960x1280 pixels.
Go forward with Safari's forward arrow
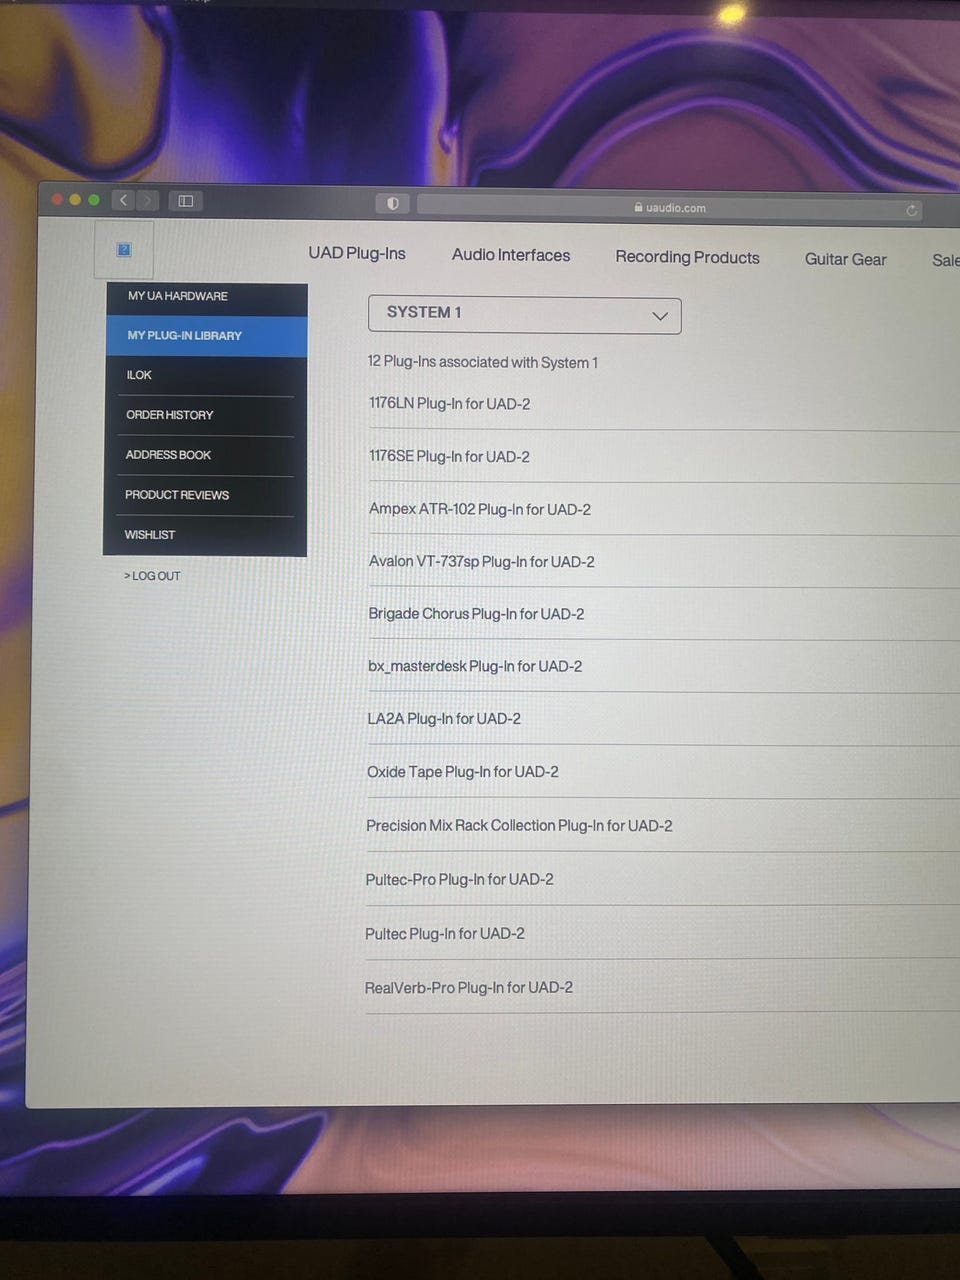point(147,200)
